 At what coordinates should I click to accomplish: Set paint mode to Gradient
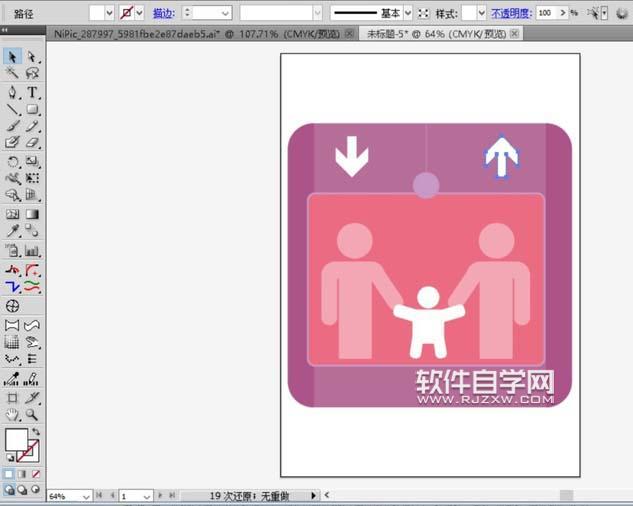click(22, 474)
